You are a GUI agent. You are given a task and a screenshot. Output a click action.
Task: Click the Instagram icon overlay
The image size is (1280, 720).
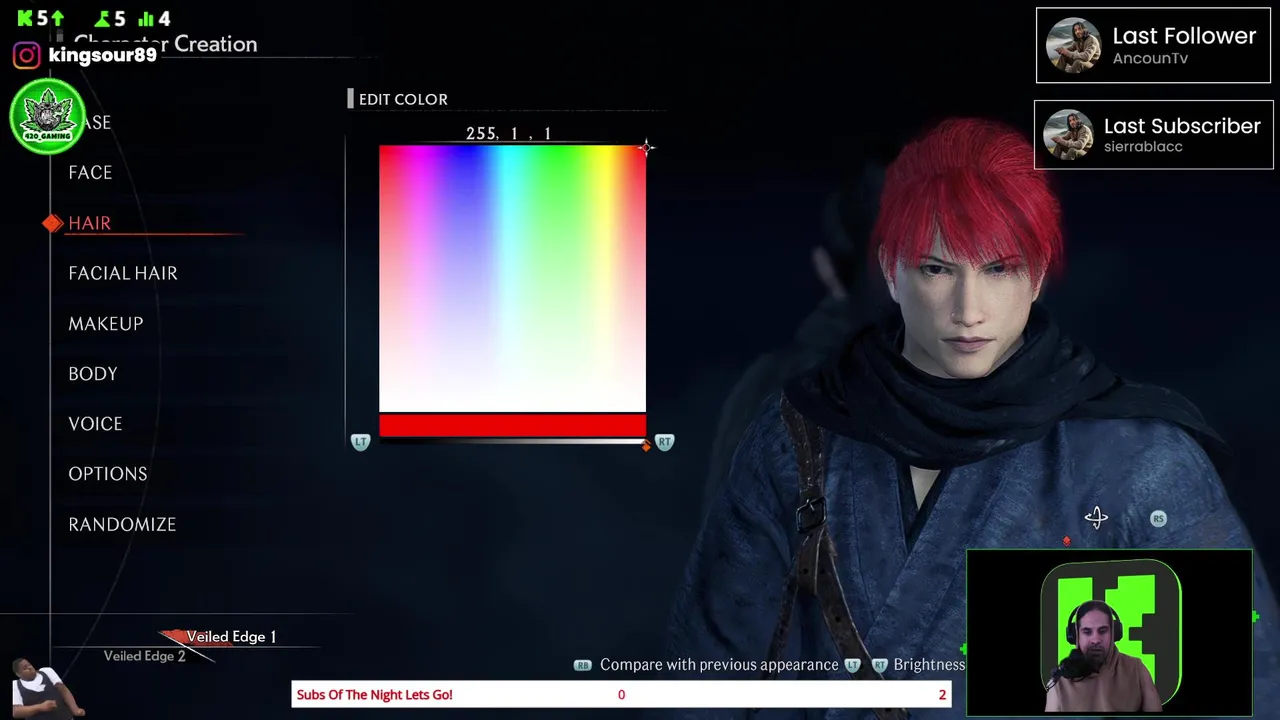point(27,55)
